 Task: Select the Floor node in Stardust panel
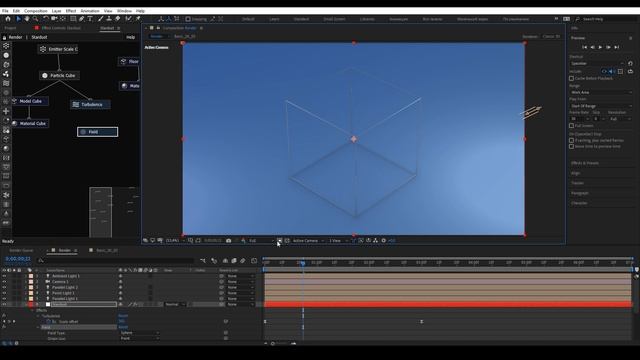pos(129,62)
